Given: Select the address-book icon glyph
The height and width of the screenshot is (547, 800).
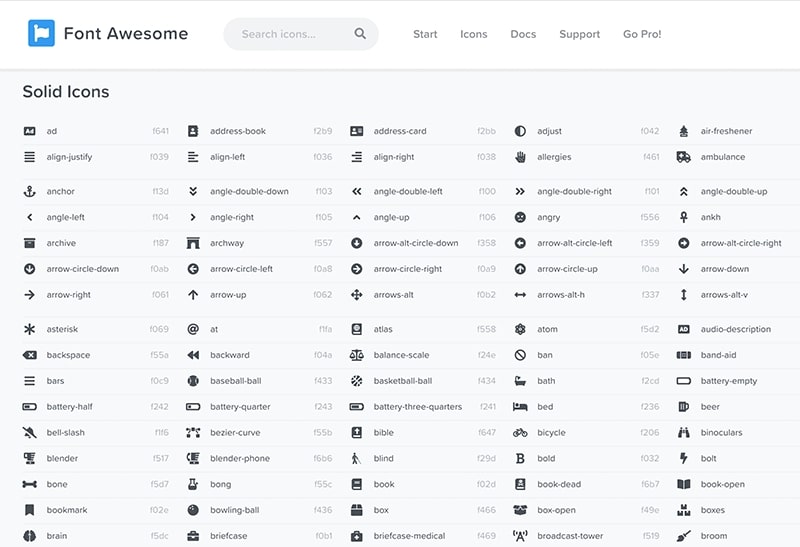Looking at the screenshot, I should [x=193, y=131].
